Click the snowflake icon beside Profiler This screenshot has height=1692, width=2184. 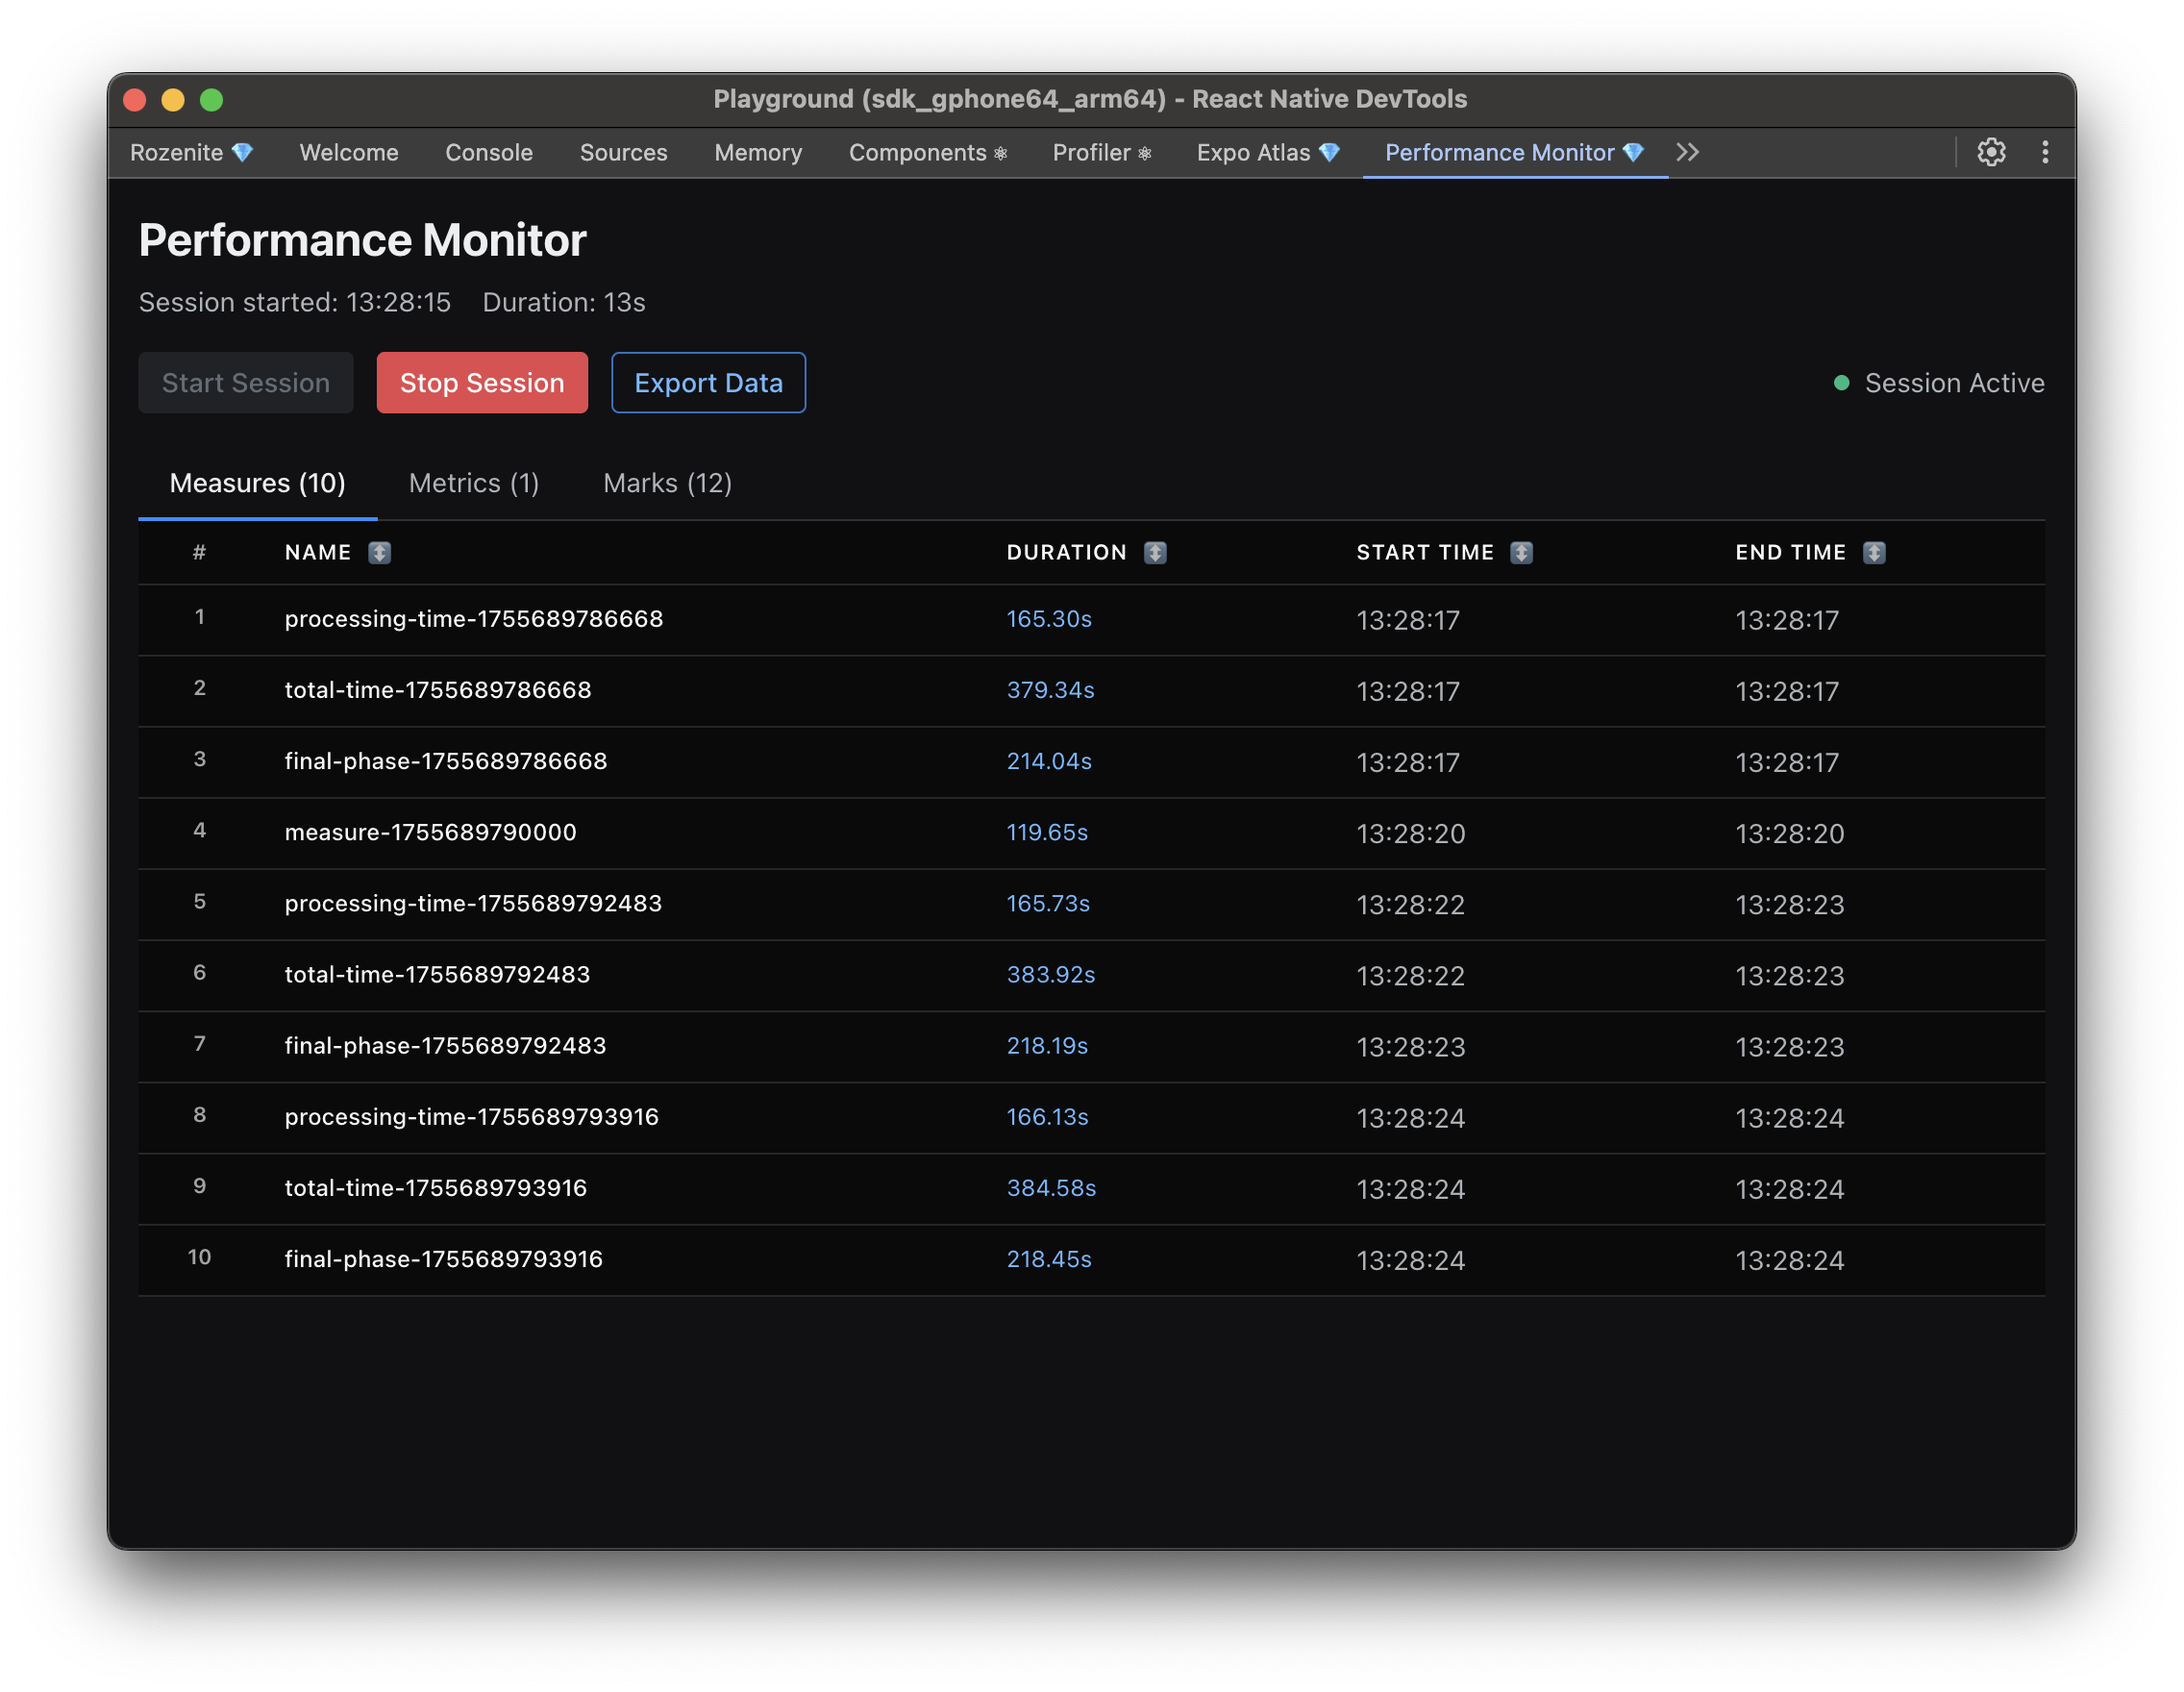(1144, 153)
